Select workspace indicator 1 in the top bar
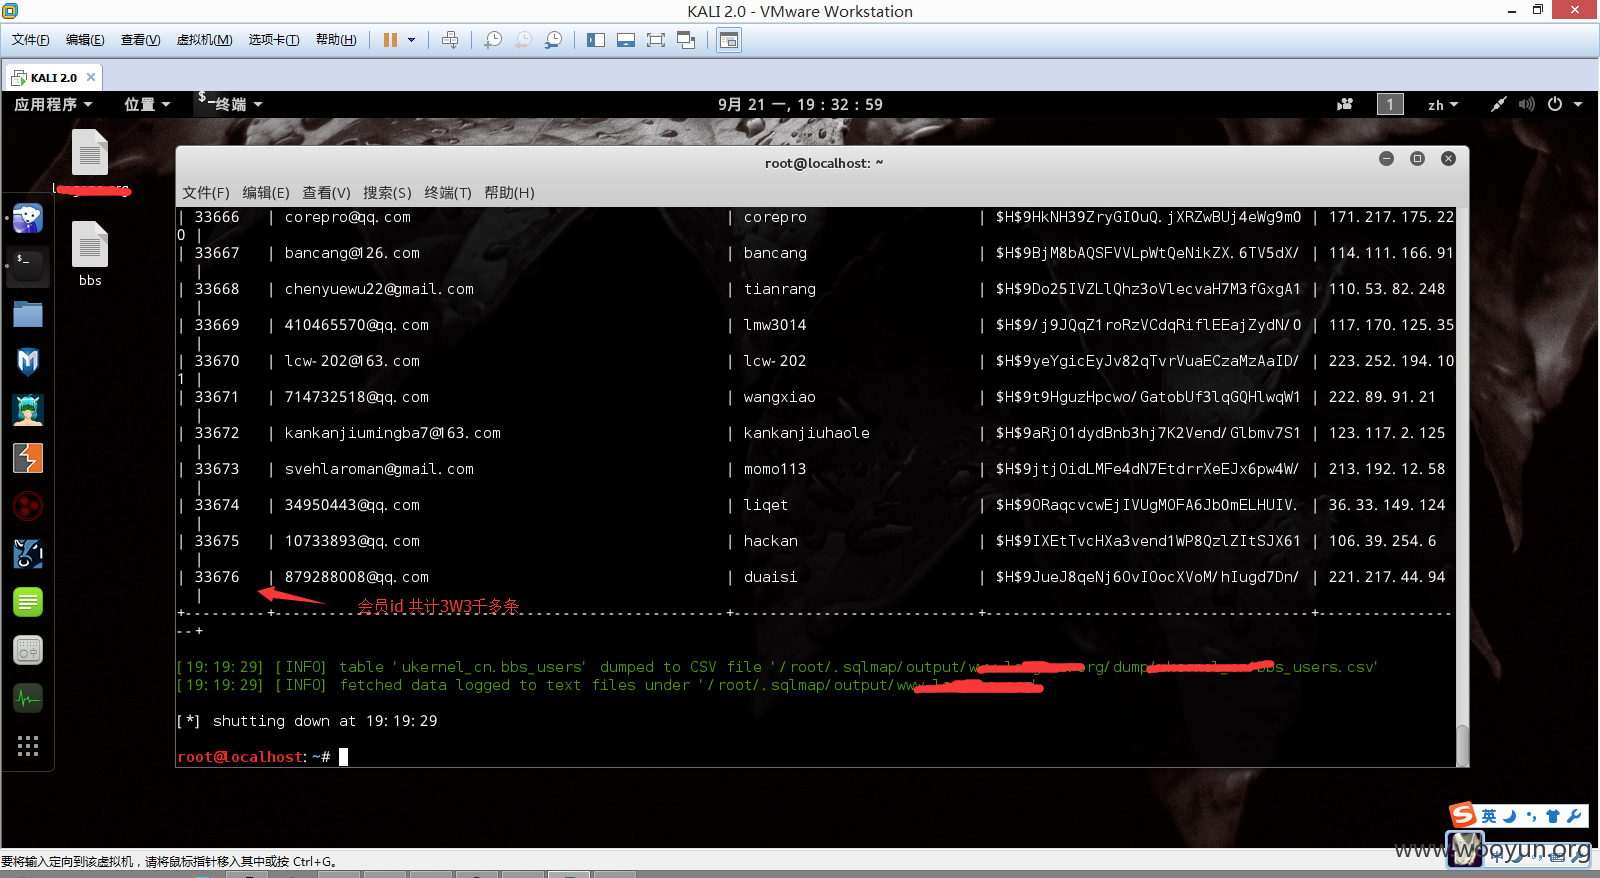Image resolution: width=1600 pixels, height=878 pixels. point(1390,104)
